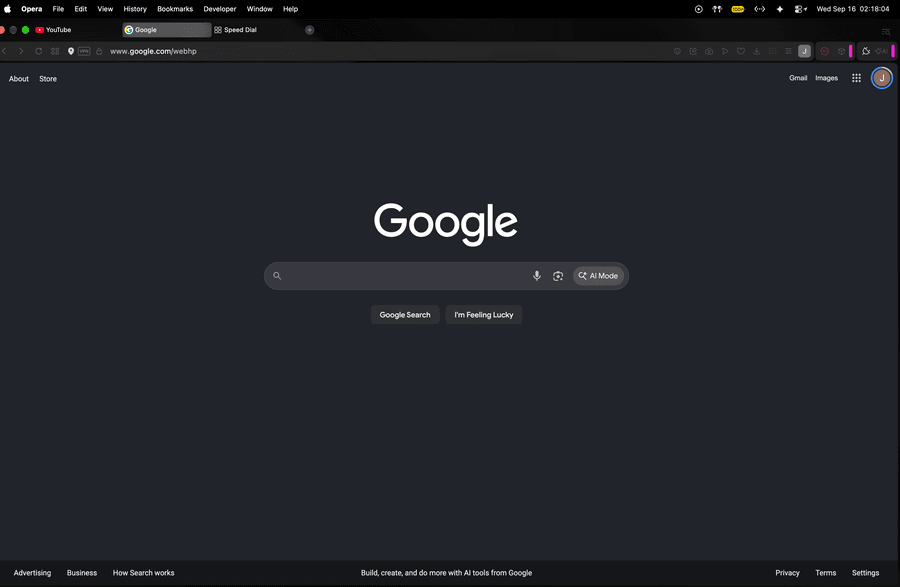Click the URL www.google.com/webhp address field
900x587 pixels.
pos(153,51)
